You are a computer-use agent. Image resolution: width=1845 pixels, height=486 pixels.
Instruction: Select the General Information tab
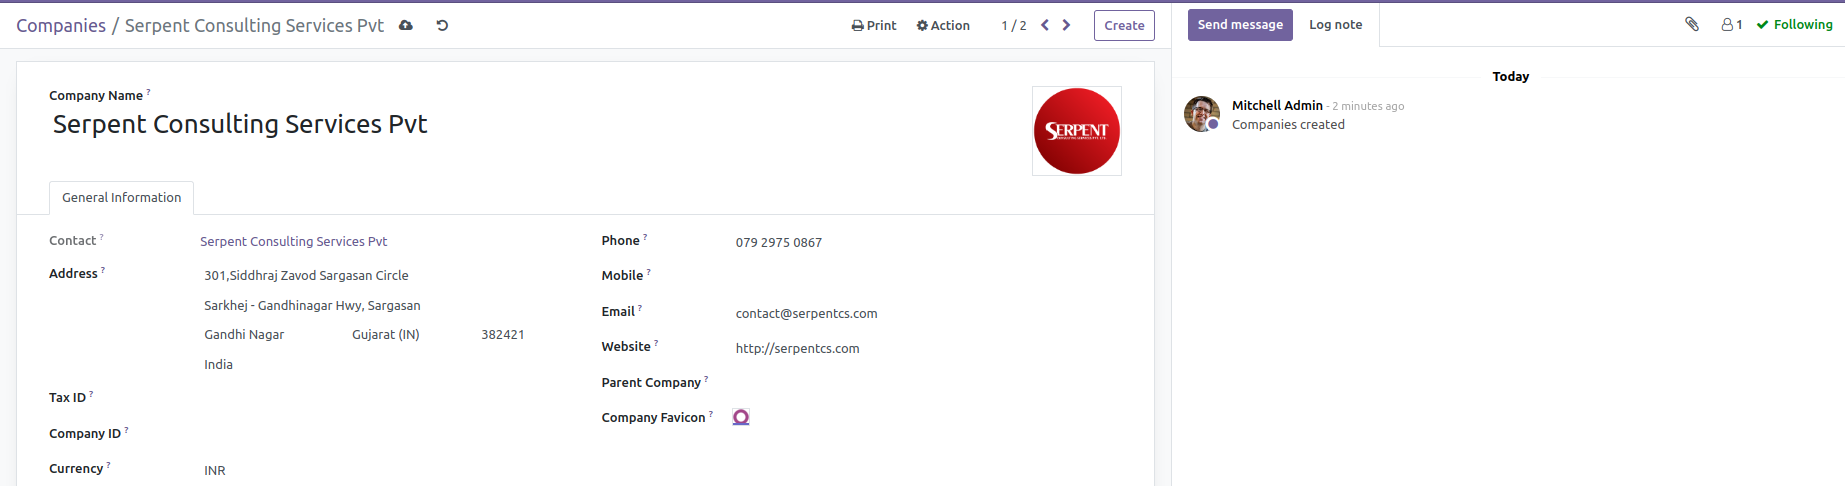pos(121,197)
